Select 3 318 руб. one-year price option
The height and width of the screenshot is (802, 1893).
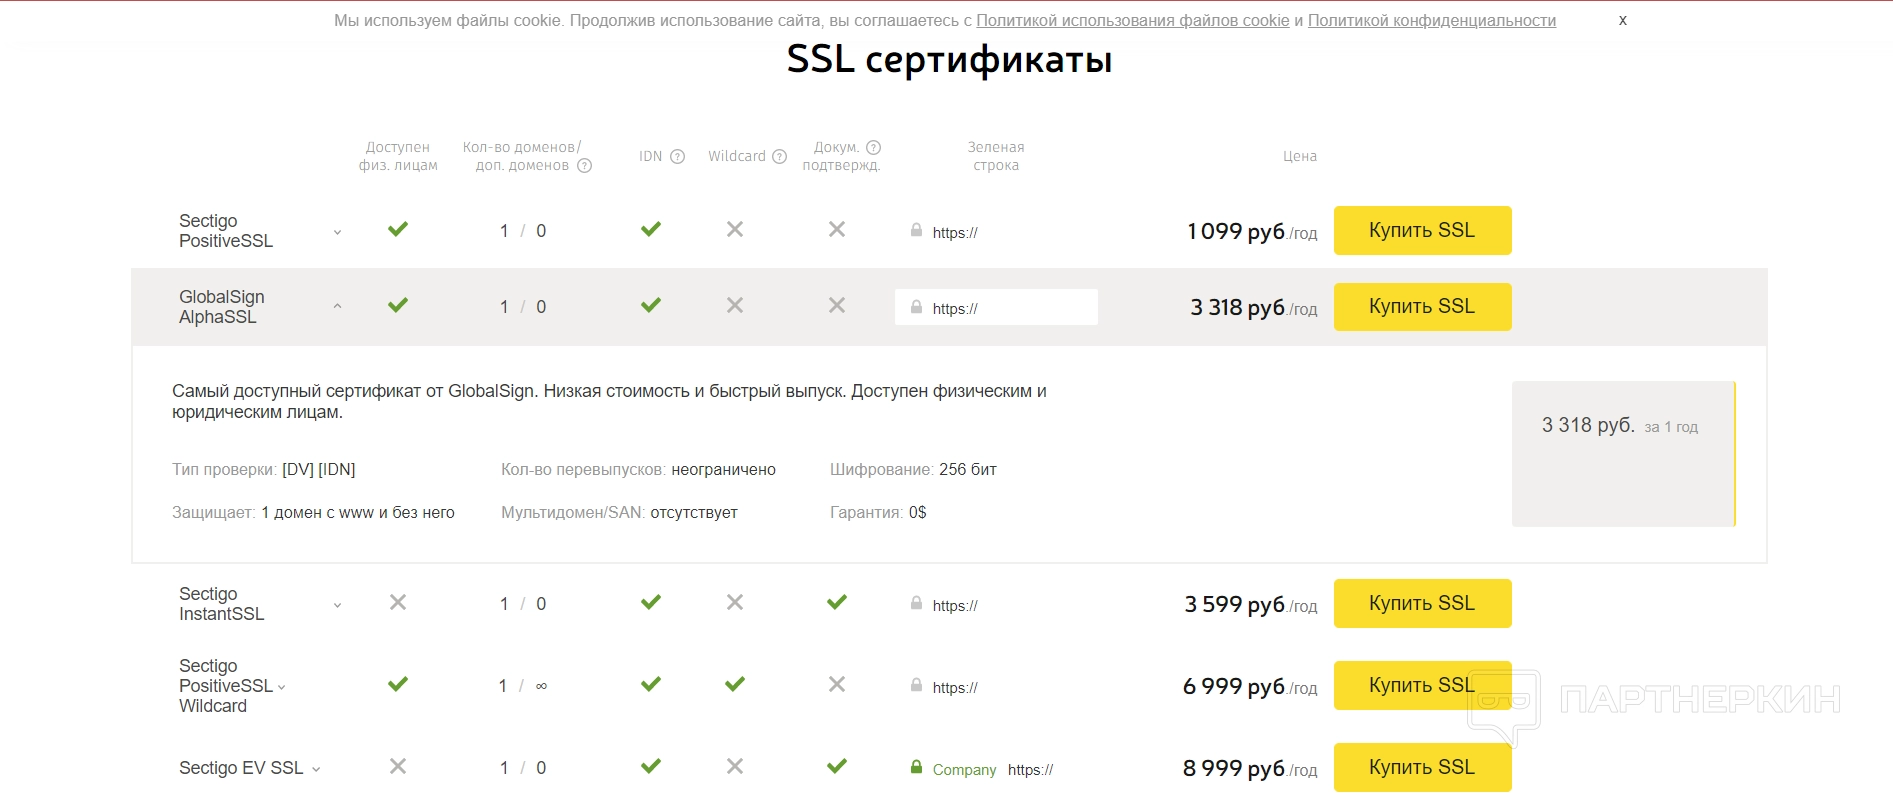point(1621,427)
